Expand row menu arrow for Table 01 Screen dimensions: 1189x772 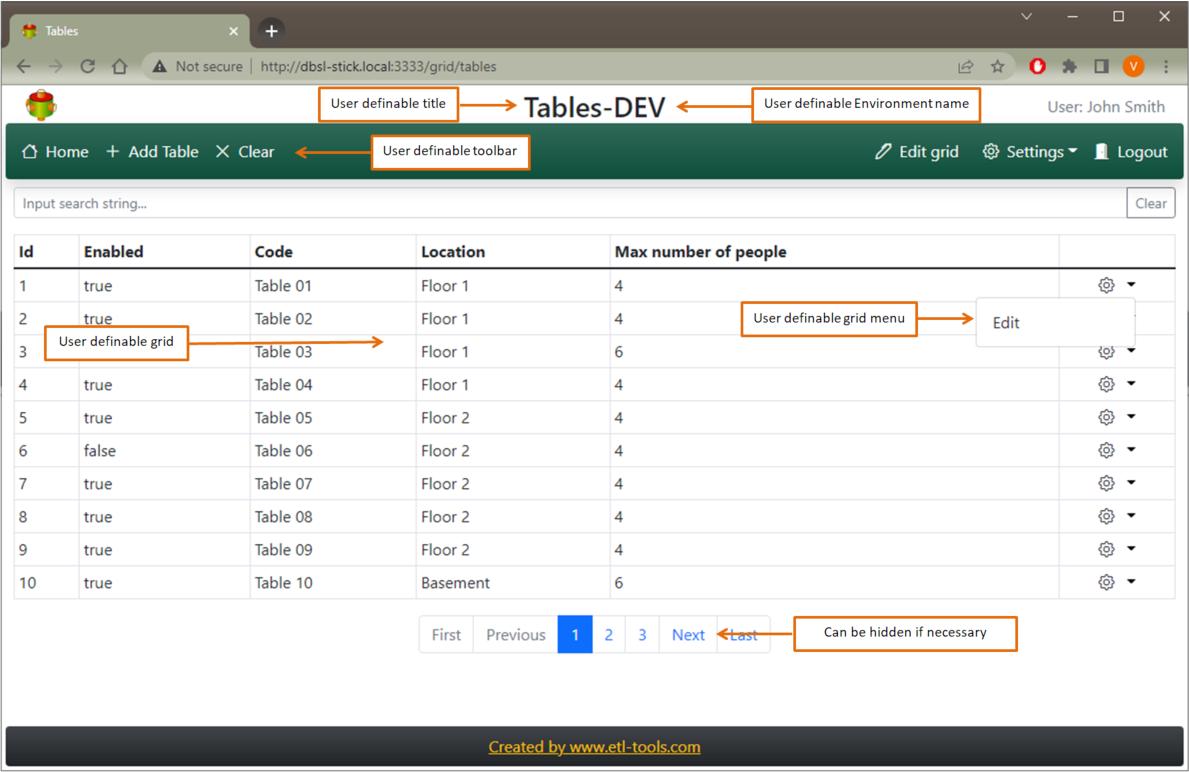click(1131, 284)
